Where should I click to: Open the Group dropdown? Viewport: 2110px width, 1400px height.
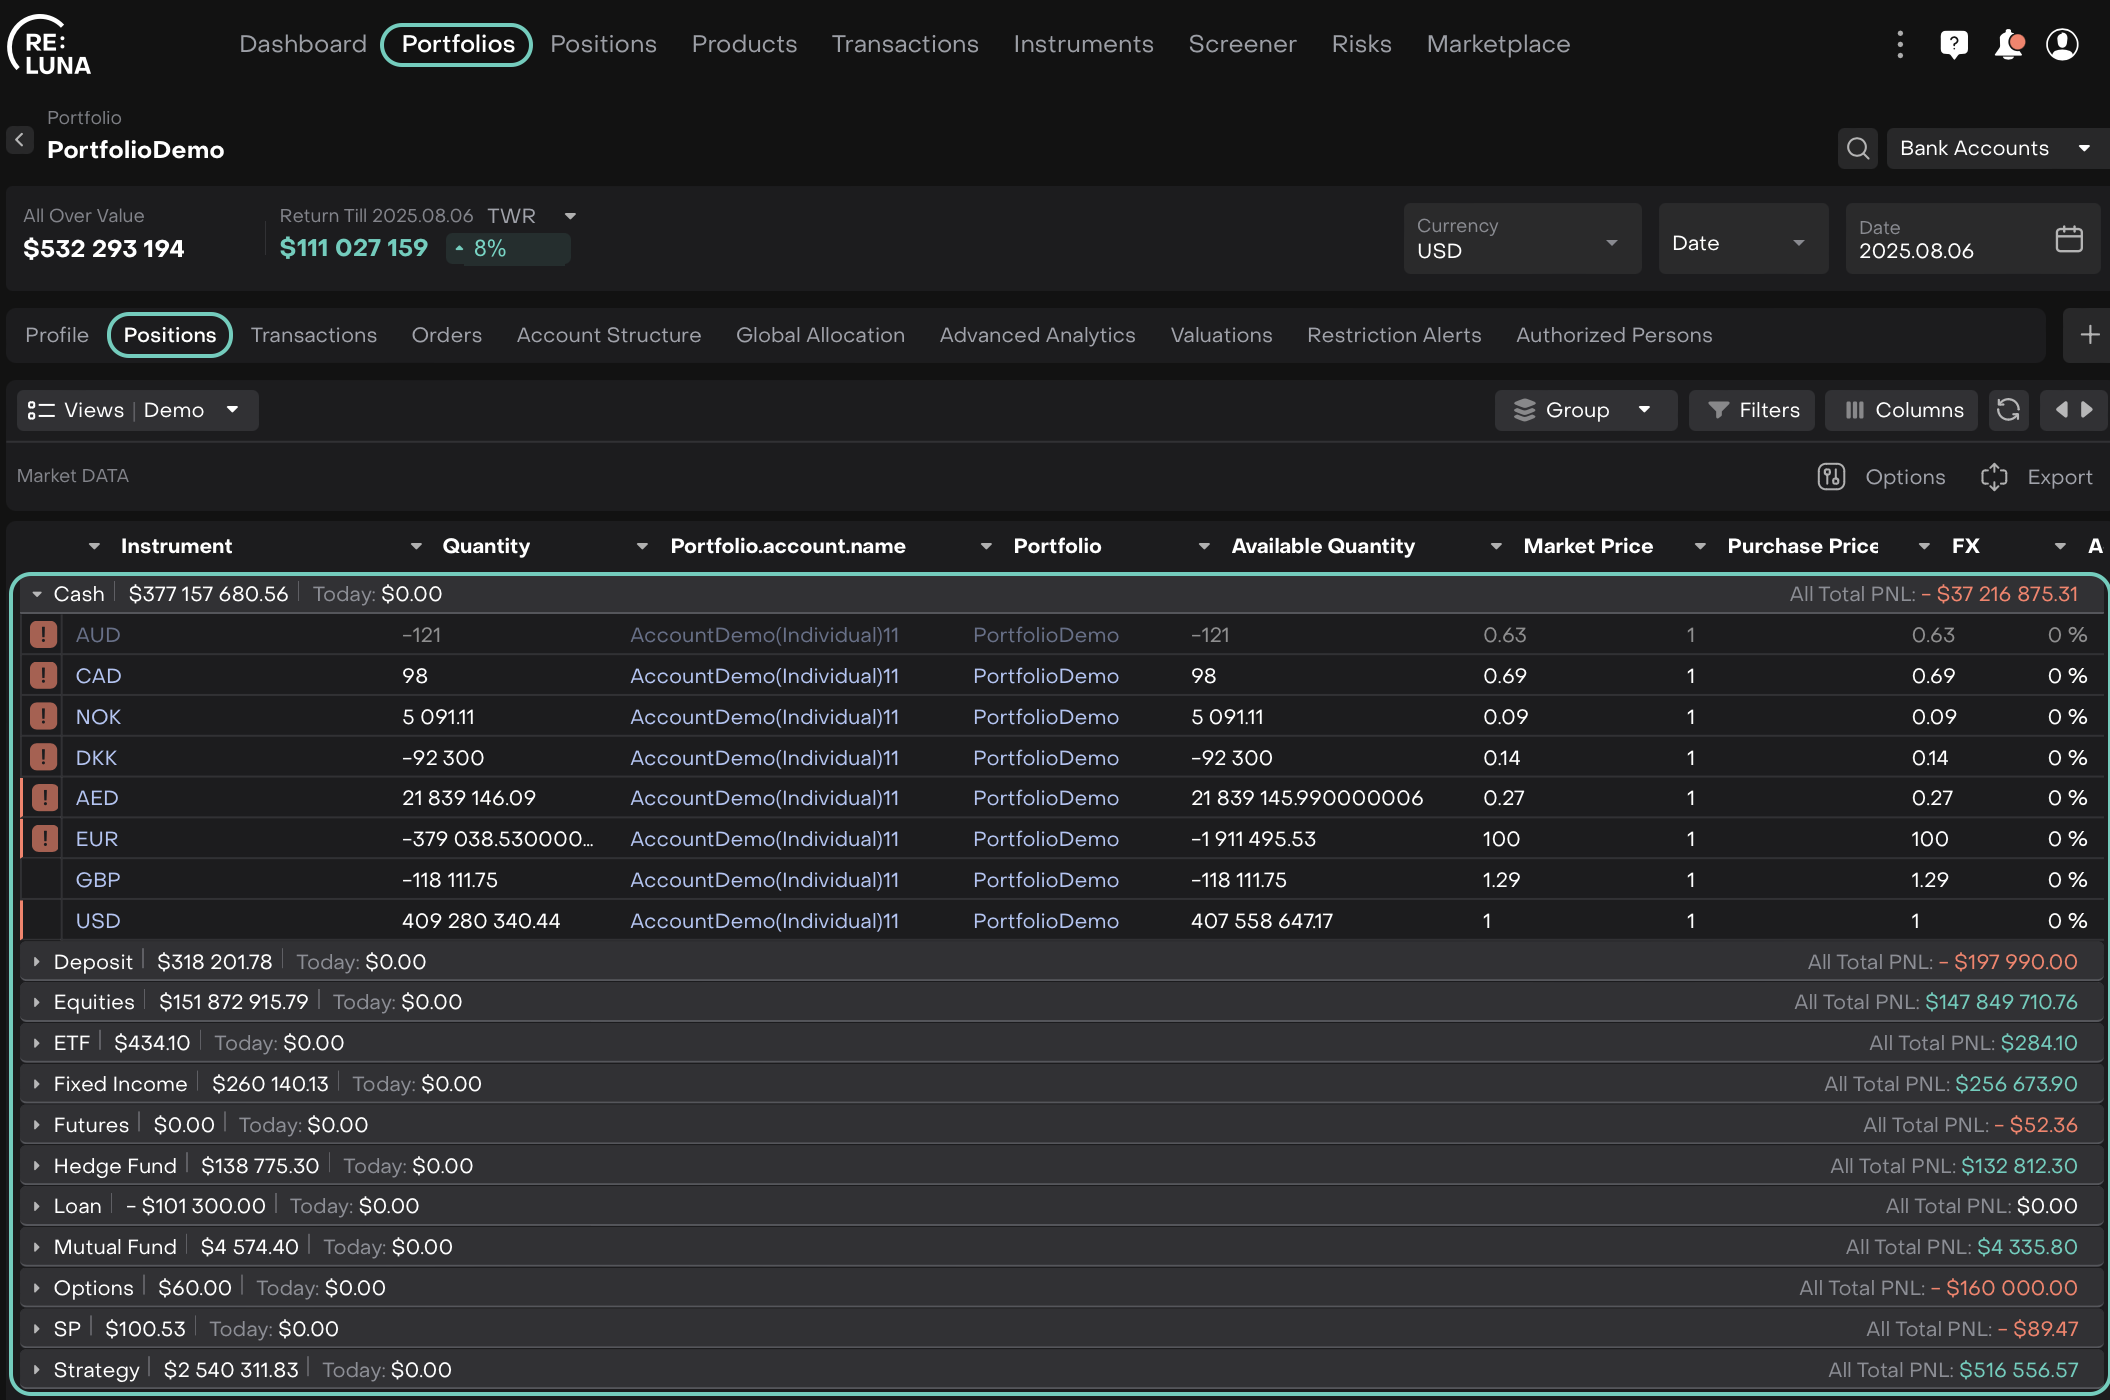(1584, 410)
